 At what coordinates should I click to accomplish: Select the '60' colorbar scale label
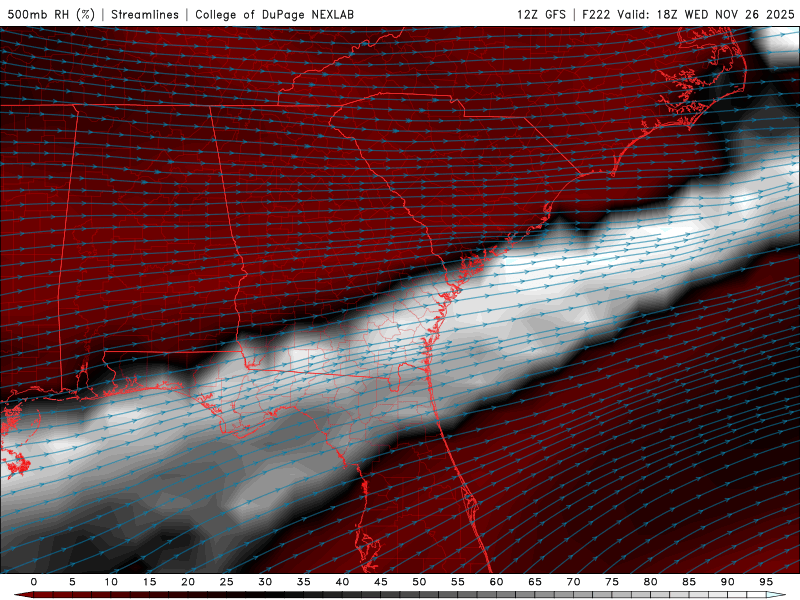496,582
